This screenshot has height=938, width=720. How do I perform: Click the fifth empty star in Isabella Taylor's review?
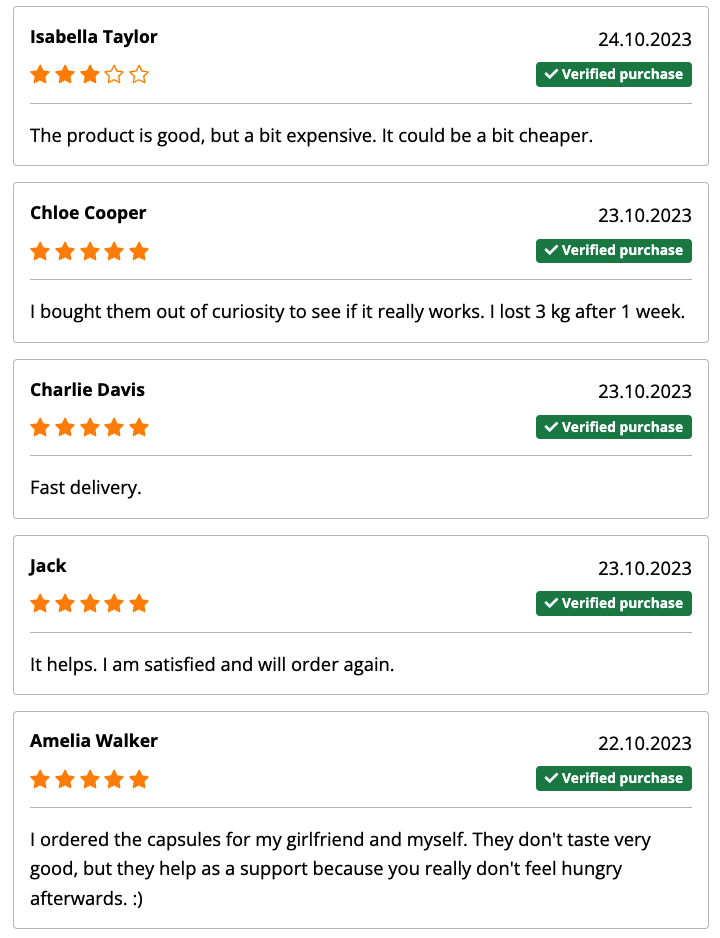click(139, 75)
